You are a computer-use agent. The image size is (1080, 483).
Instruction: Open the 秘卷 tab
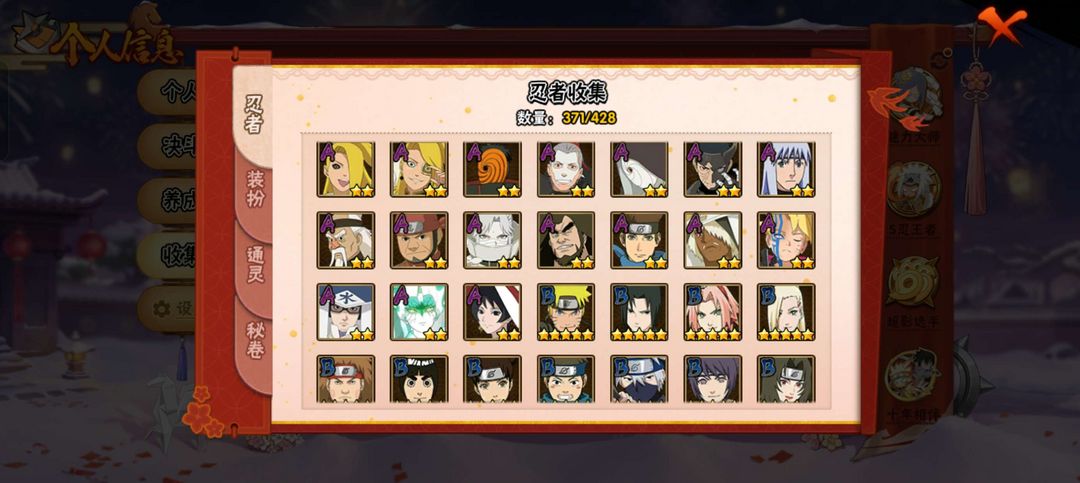[x=255, y=340]
